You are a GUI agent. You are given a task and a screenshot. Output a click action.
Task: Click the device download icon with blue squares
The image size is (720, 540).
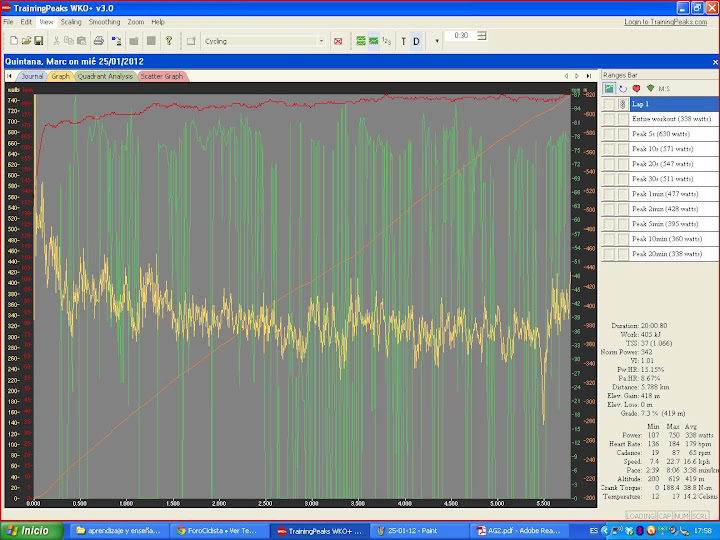116,41
